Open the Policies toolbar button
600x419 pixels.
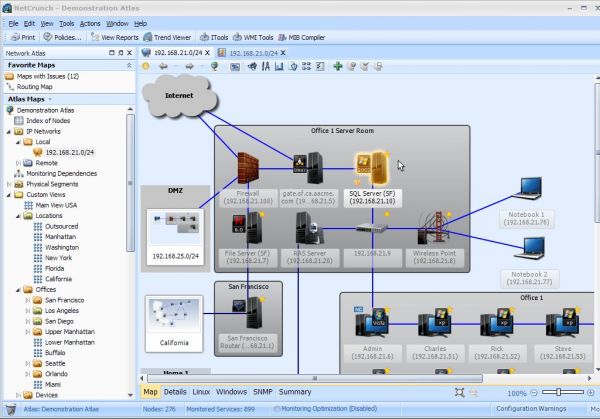click(62, 37)
